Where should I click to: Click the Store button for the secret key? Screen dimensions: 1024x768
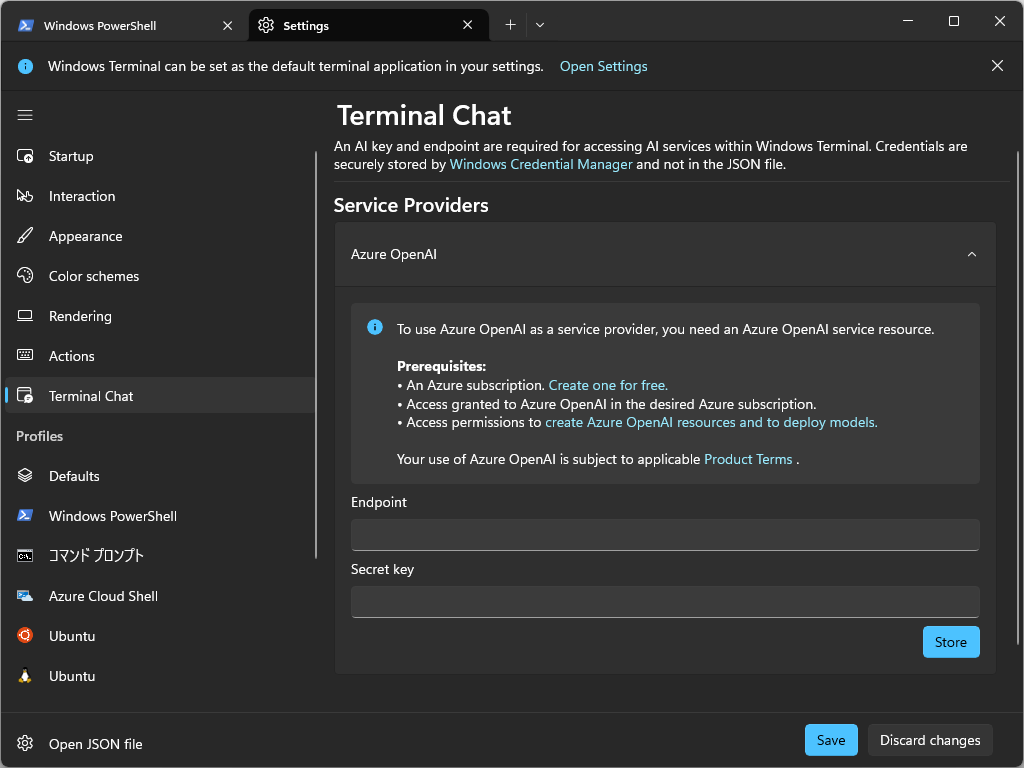[x=950, y=642]
